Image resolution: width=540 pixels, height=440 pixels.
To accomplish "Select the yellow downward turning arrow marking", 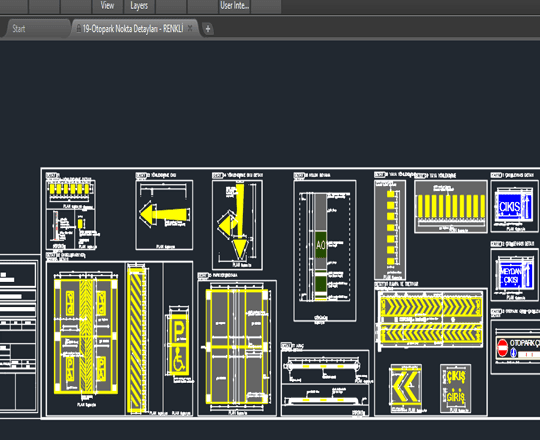I will (235, 222).
